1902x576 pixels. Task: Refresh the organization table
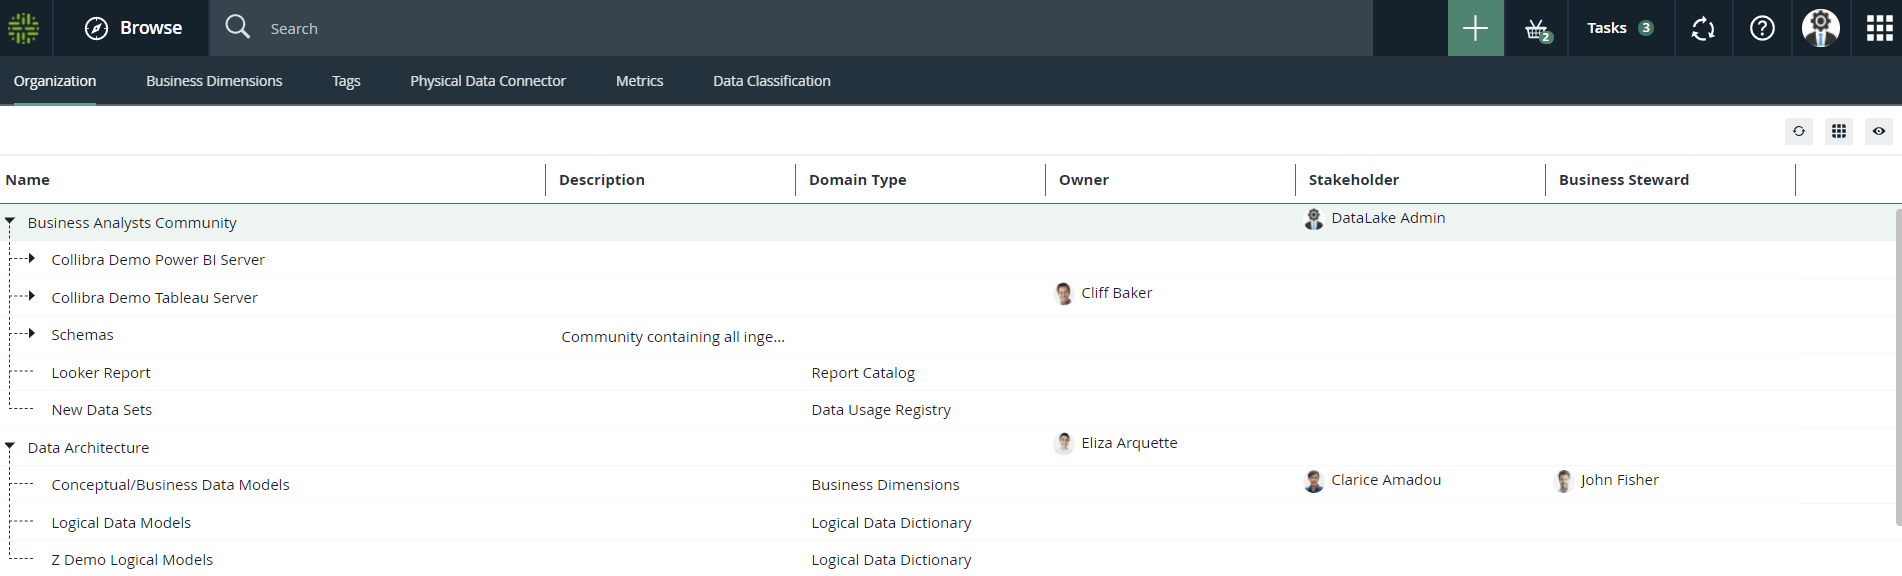(x=1798, y=131)
